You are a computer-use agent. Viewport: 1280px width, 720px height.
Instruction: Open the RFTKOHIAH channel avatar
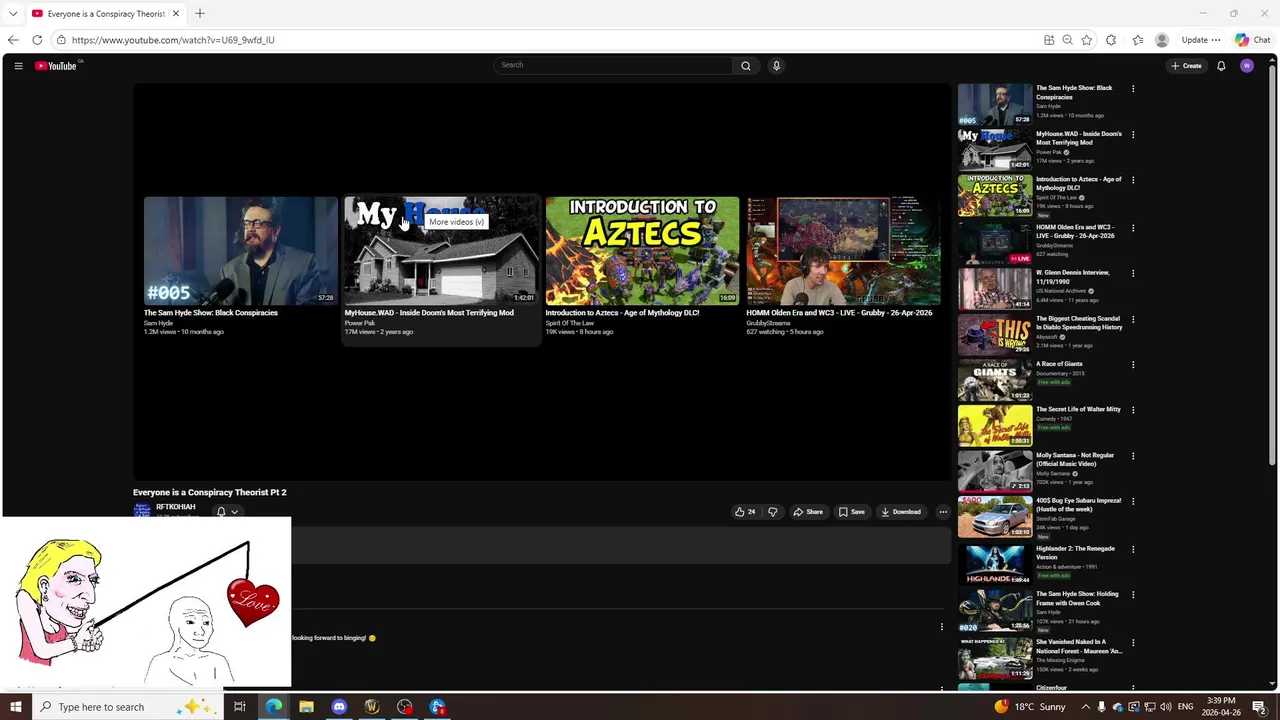[142, 510]
